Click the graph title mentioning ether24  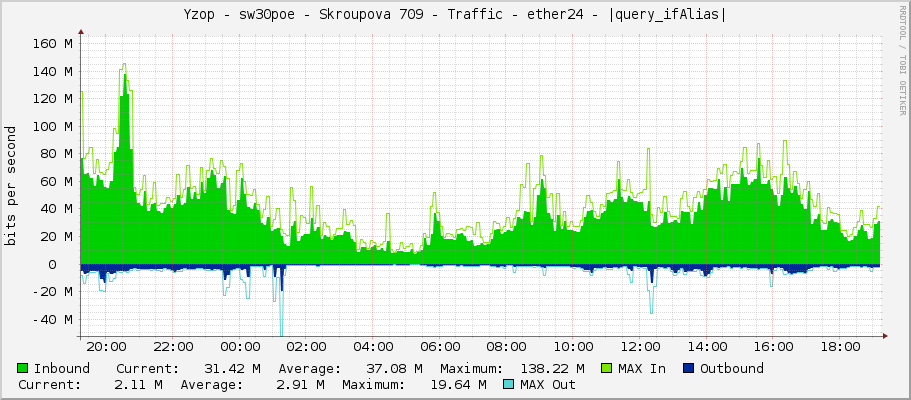tap(456, 15)
